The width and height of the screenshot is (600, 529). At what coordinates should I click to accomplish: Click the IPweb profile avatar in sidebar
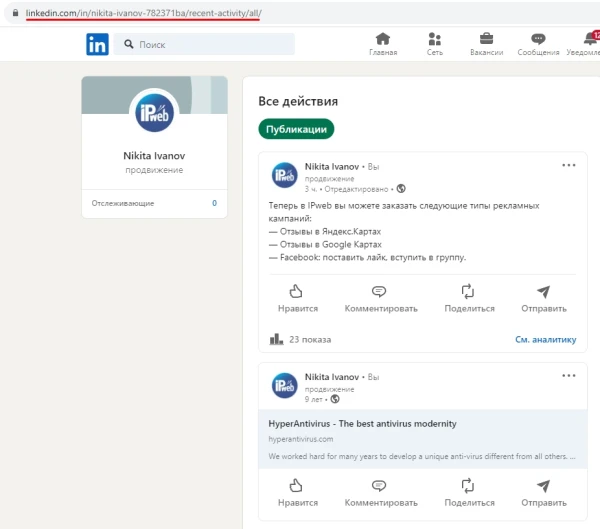[x=153, y=113]
